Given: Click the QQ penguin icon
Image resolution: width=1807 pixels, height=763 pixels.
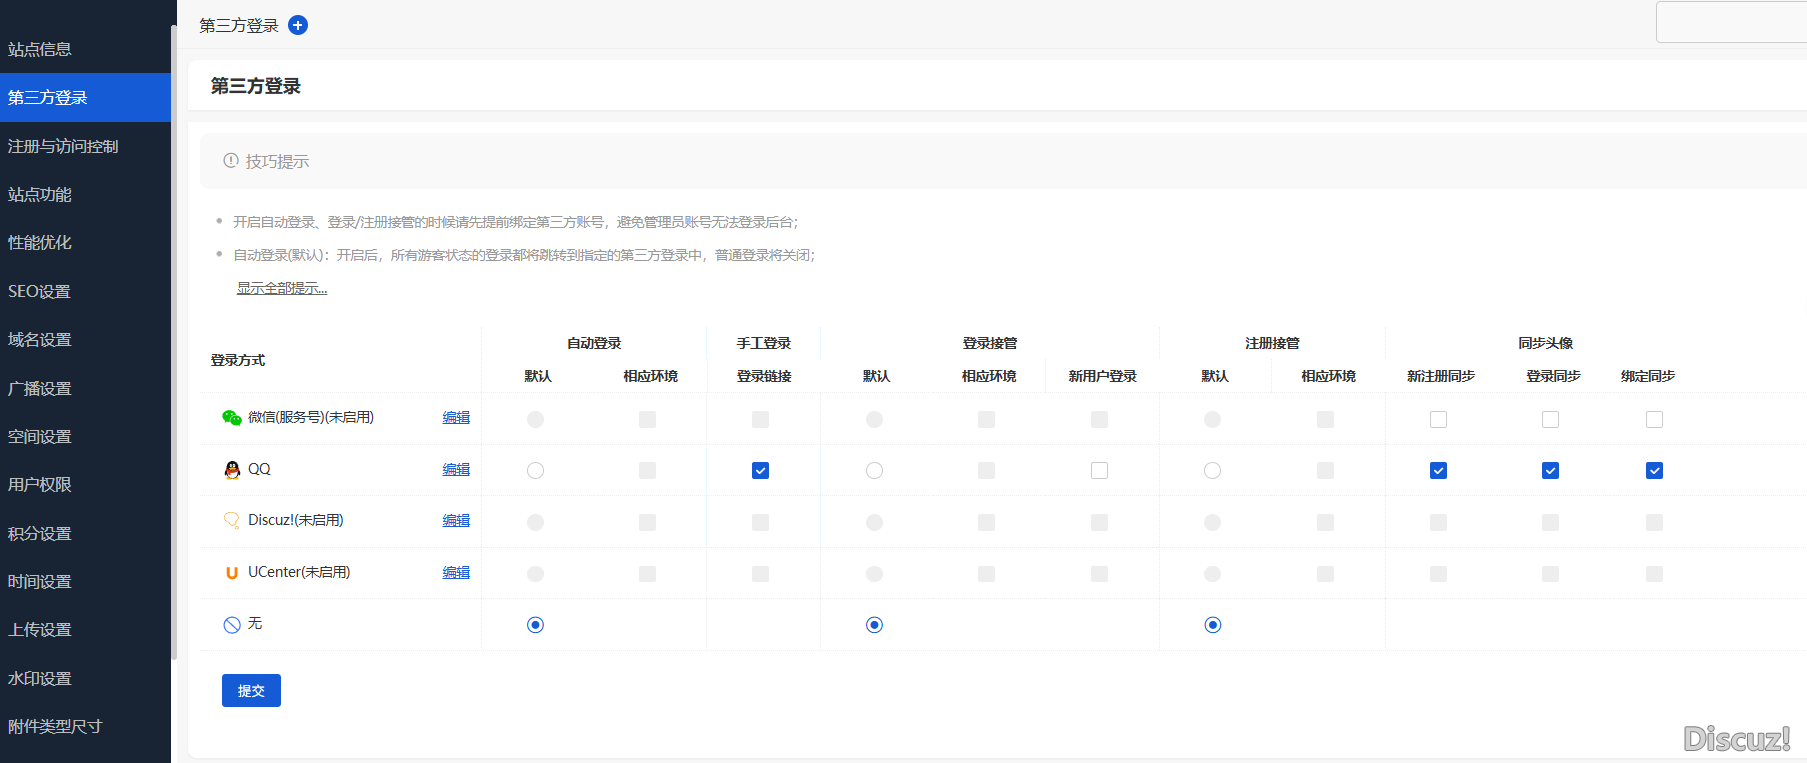Looking at the screenshot, I should (232, 470).
